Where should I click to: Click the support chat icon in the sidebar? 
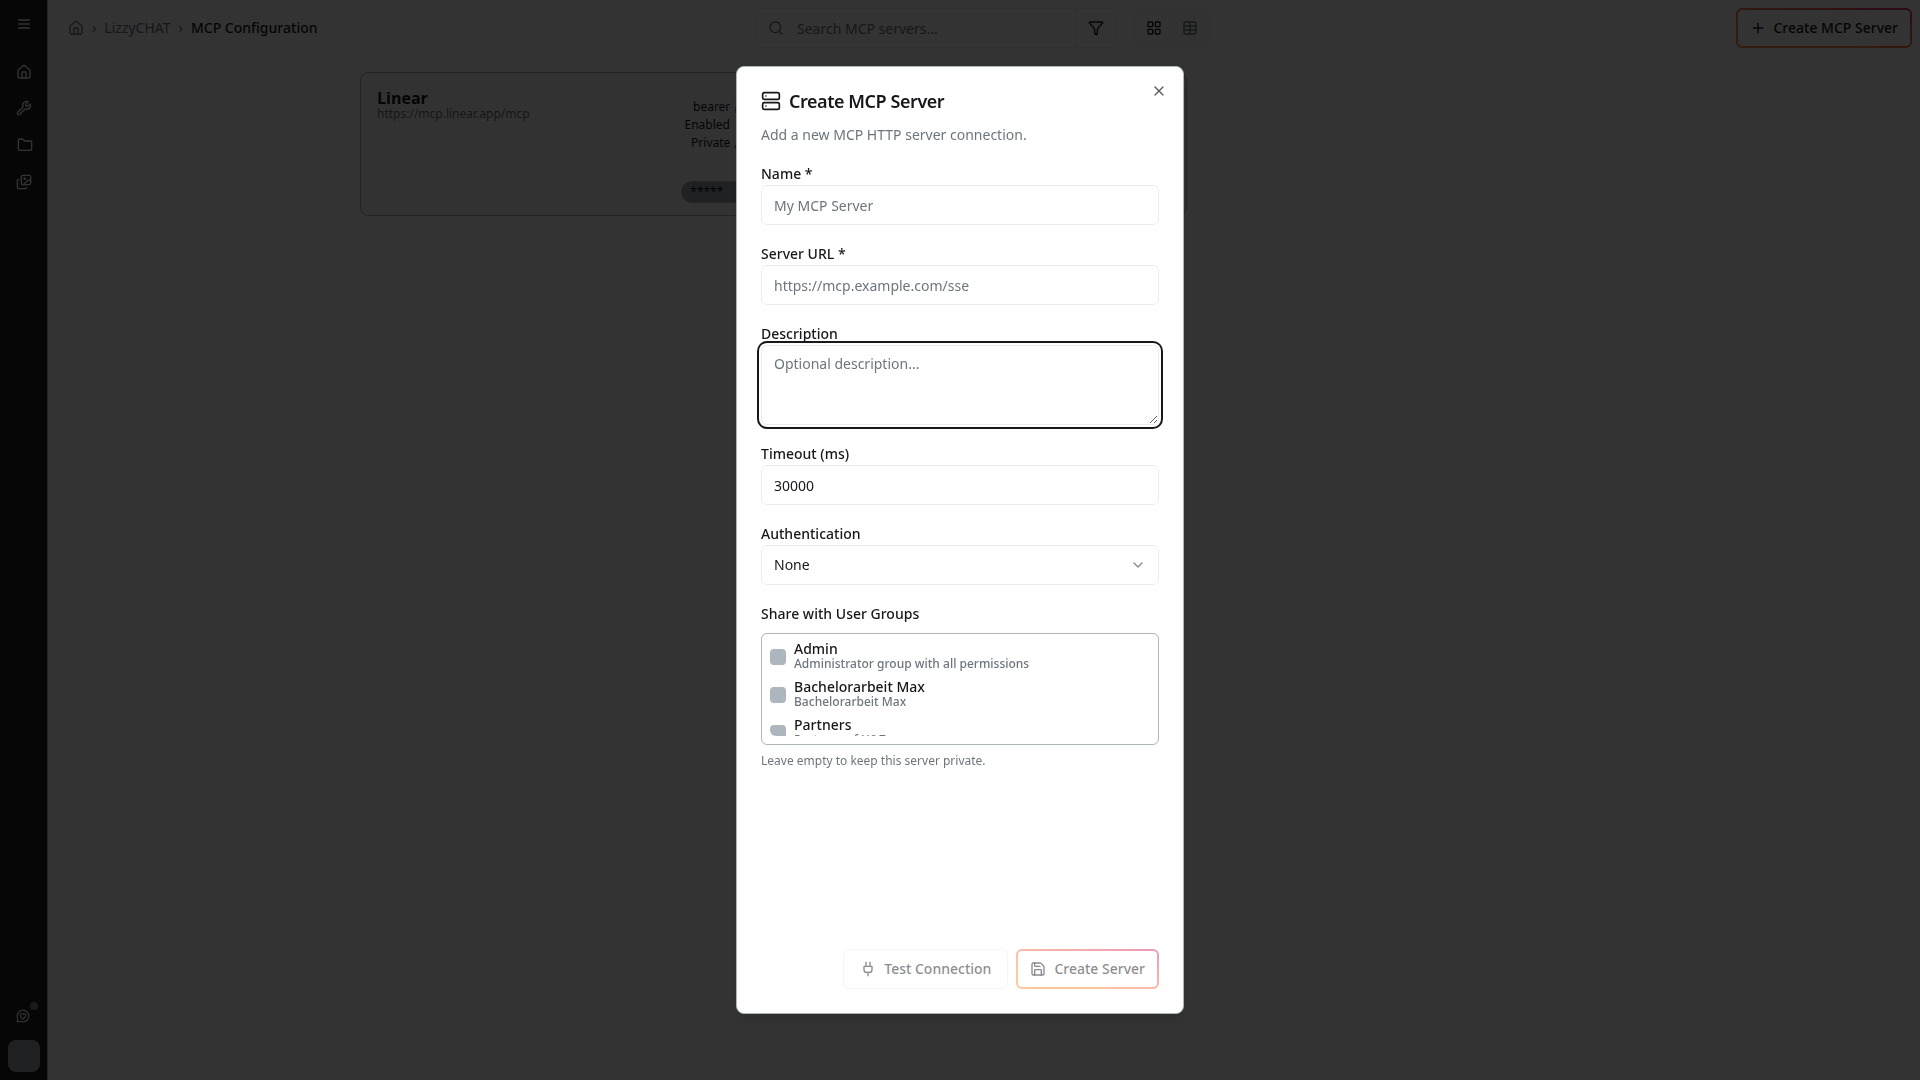[x=23, y=1016]
